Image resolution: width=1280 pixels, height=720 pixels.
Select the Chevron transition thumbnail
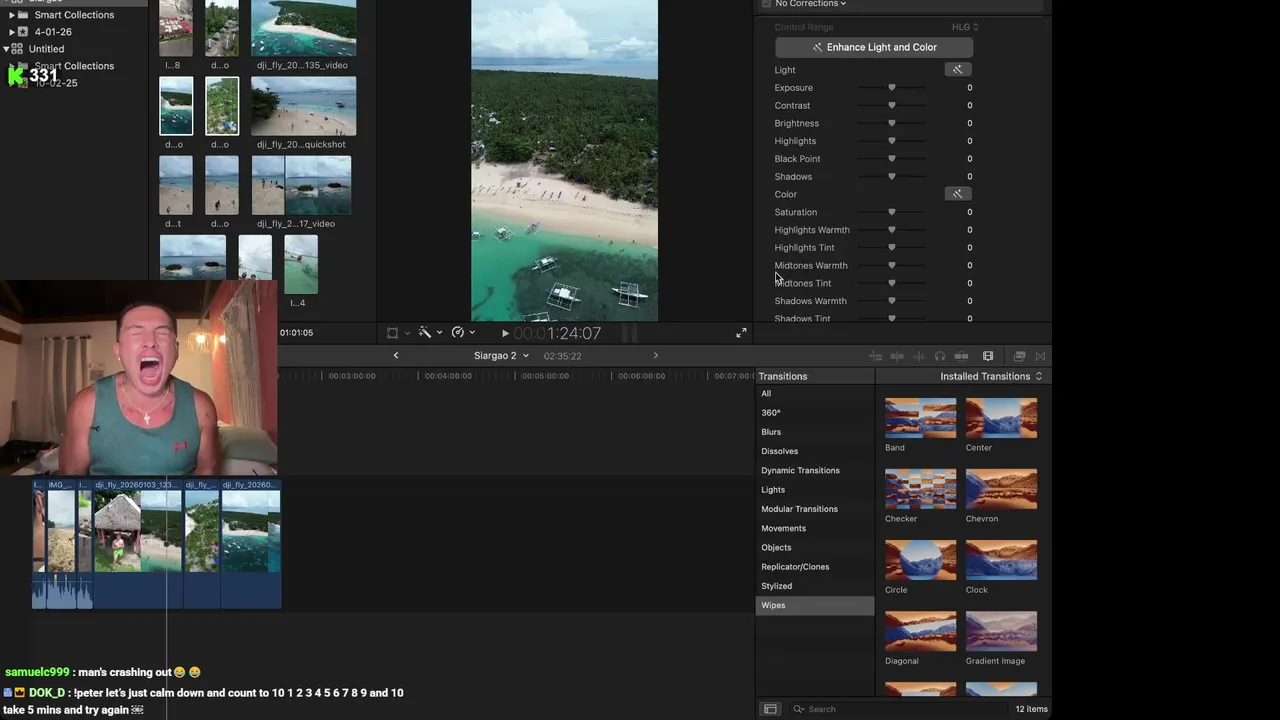(x=1001, y=489)
